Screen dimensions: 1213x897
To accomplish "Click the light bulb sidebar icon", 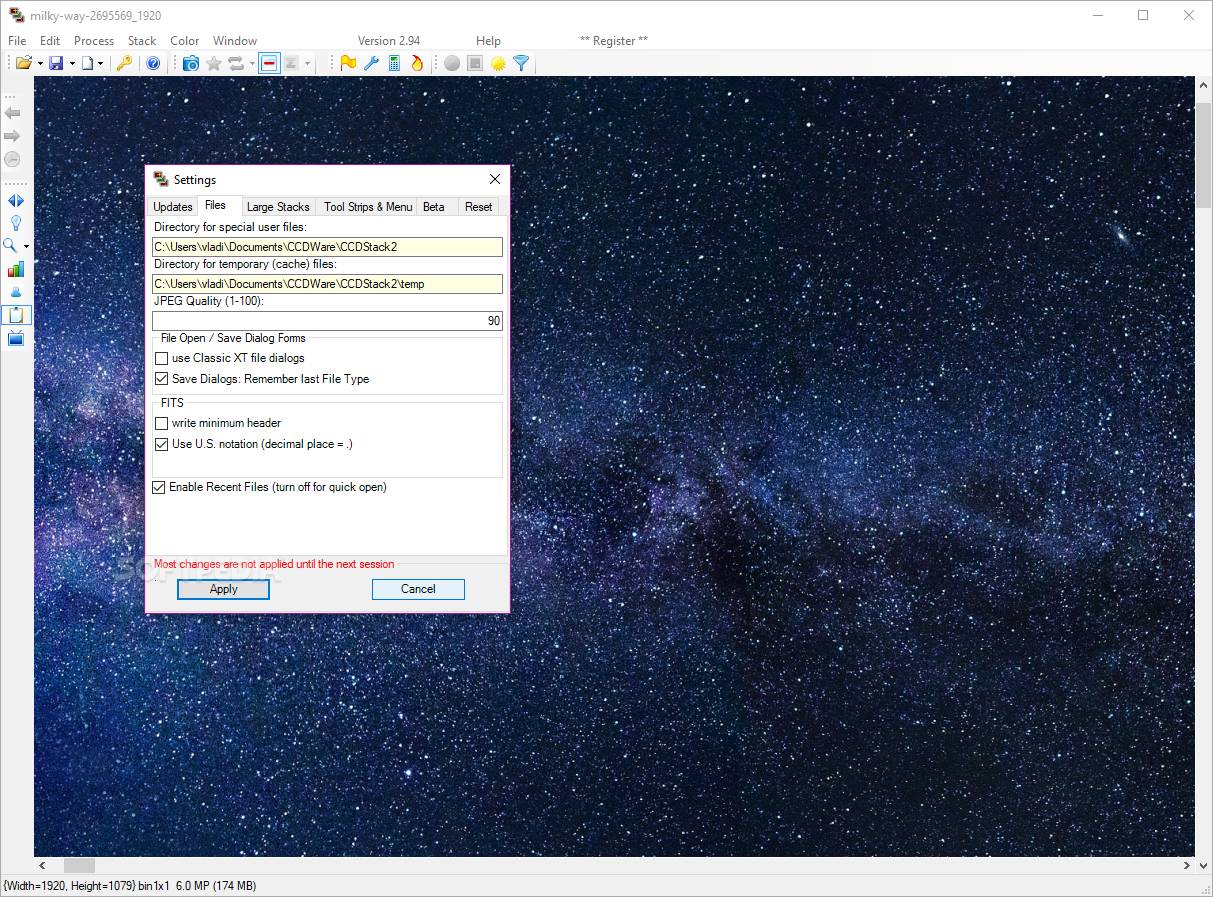I will coord(15,223).
